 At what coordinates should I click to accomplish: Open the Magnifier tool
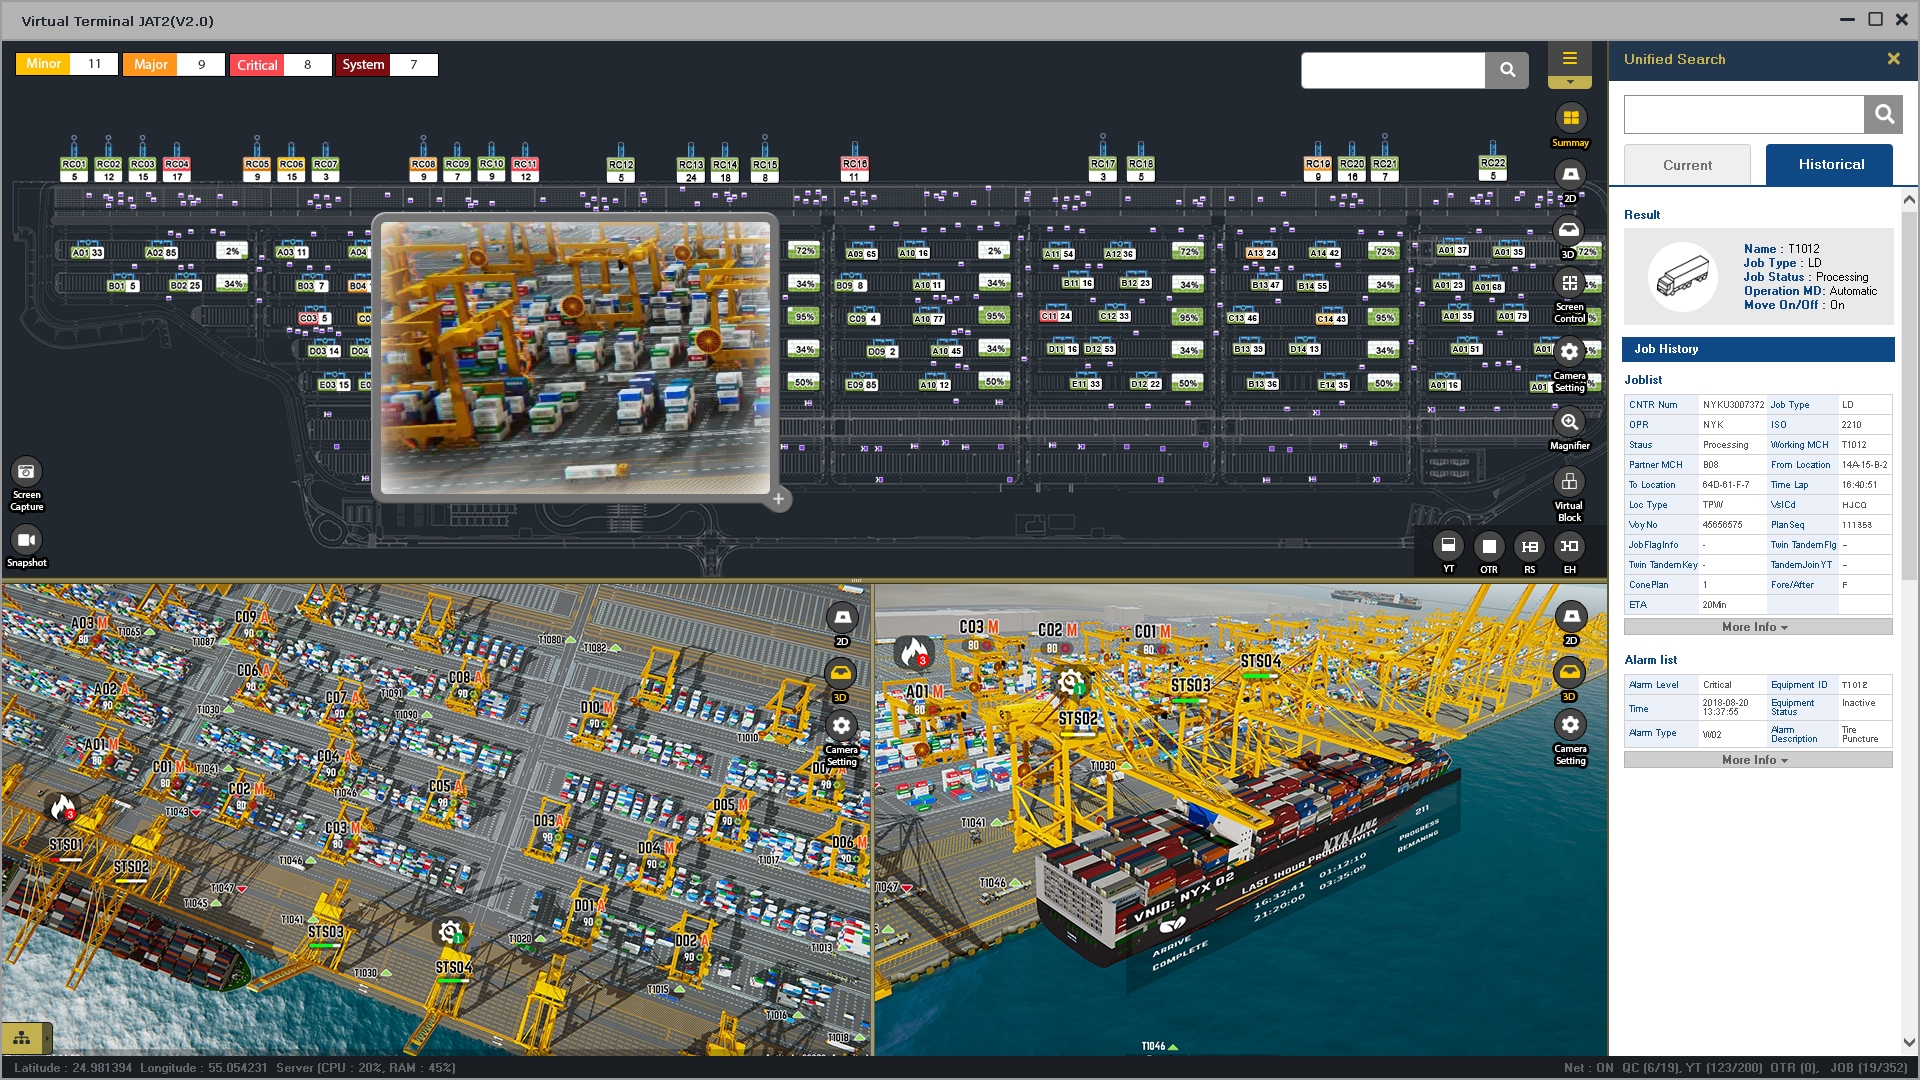[1569, 423]
